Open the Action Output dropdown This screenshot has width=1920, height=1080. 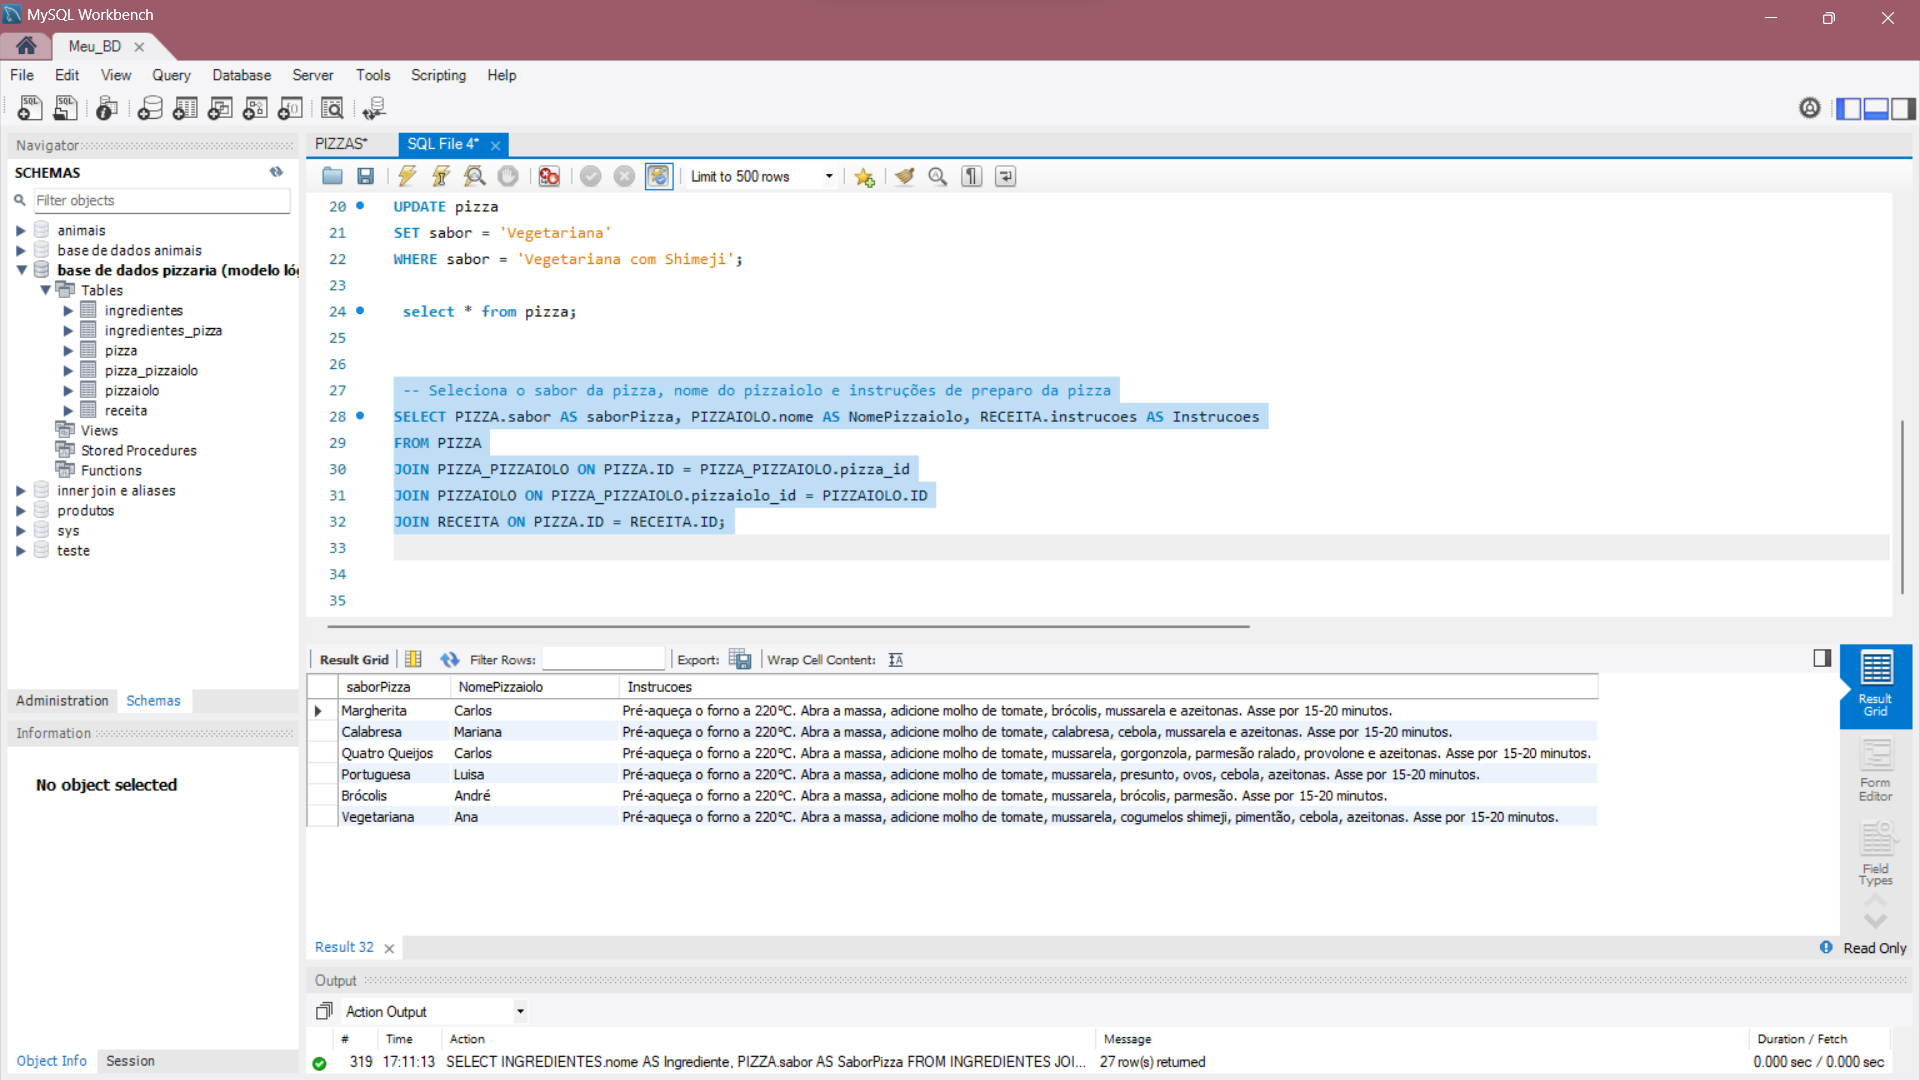point(519,1011)
